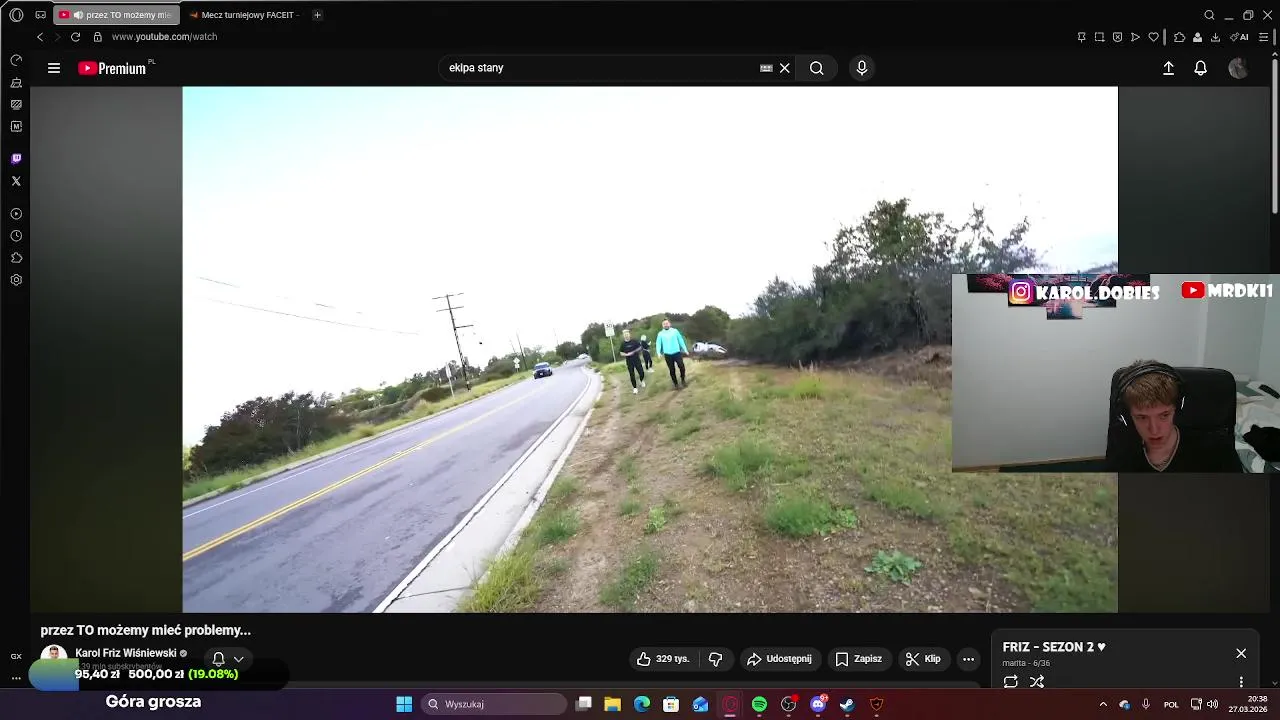Open browser downloads icon
The height and width of the screenshot is (720, 1280).
click(x=1215, y=37)
